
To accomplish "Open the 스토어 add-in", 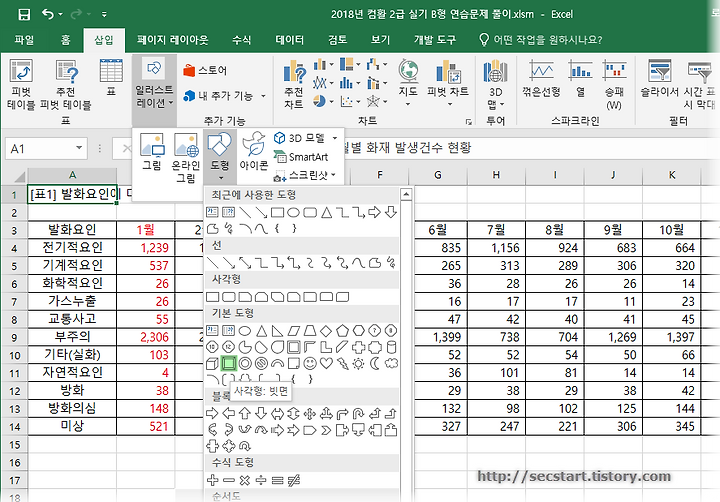I will (205, 71).
